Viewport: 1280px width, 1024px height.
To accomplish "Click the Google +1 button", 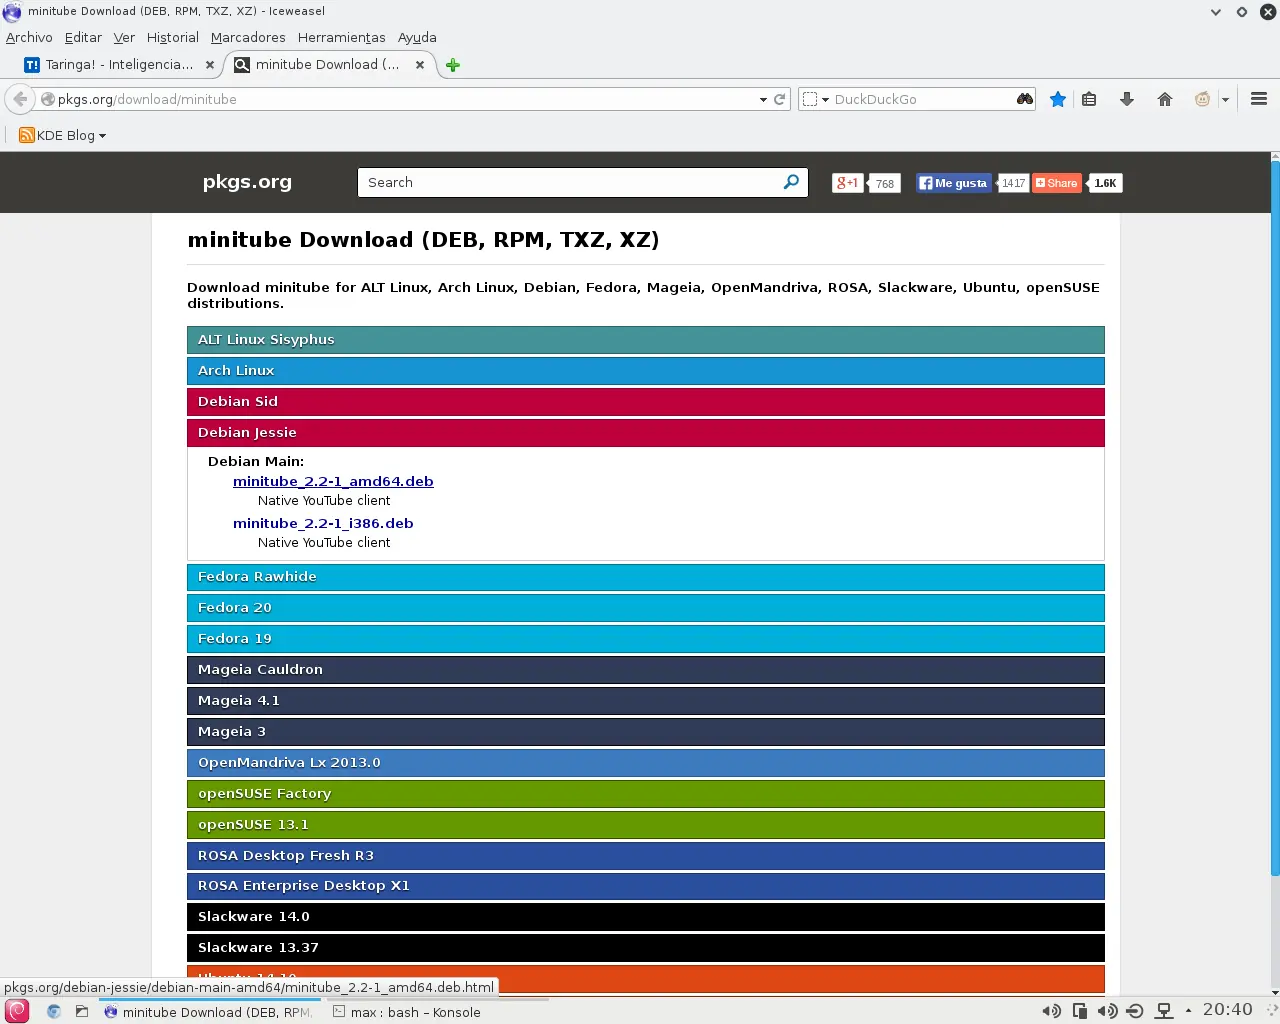I will tap(847, 183).
